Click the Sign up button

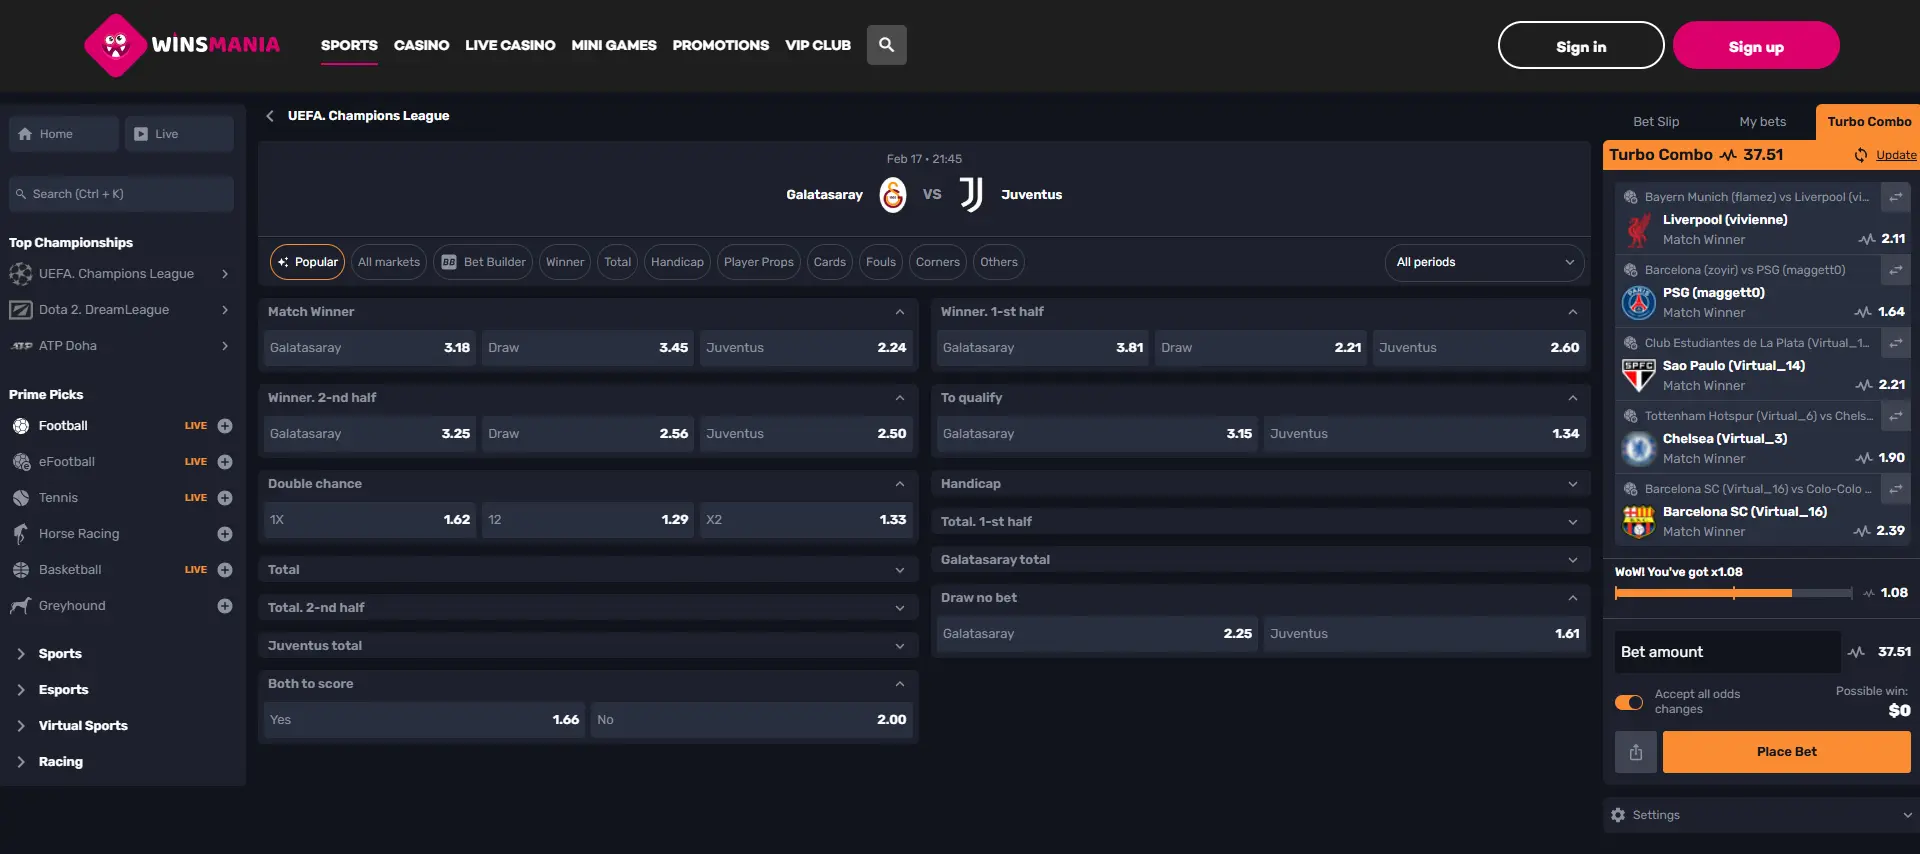1755,46
